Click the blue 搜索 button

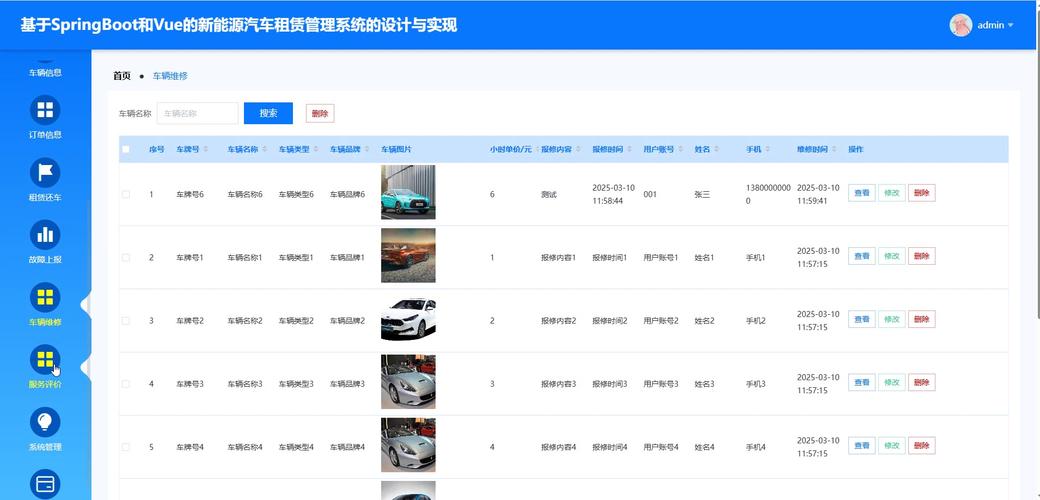[x=268, y=113]
